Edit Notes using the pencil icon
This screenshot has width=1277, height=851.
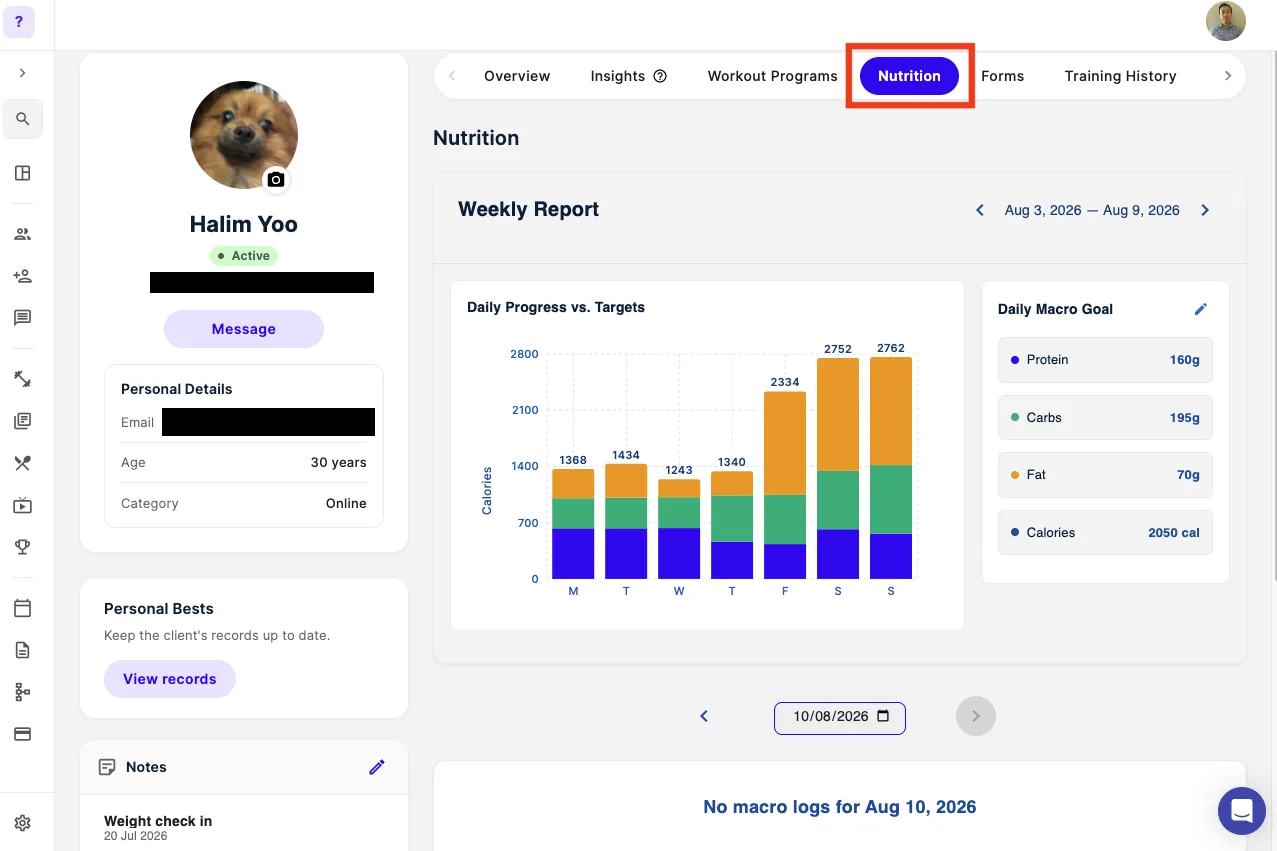coord(377,767)
